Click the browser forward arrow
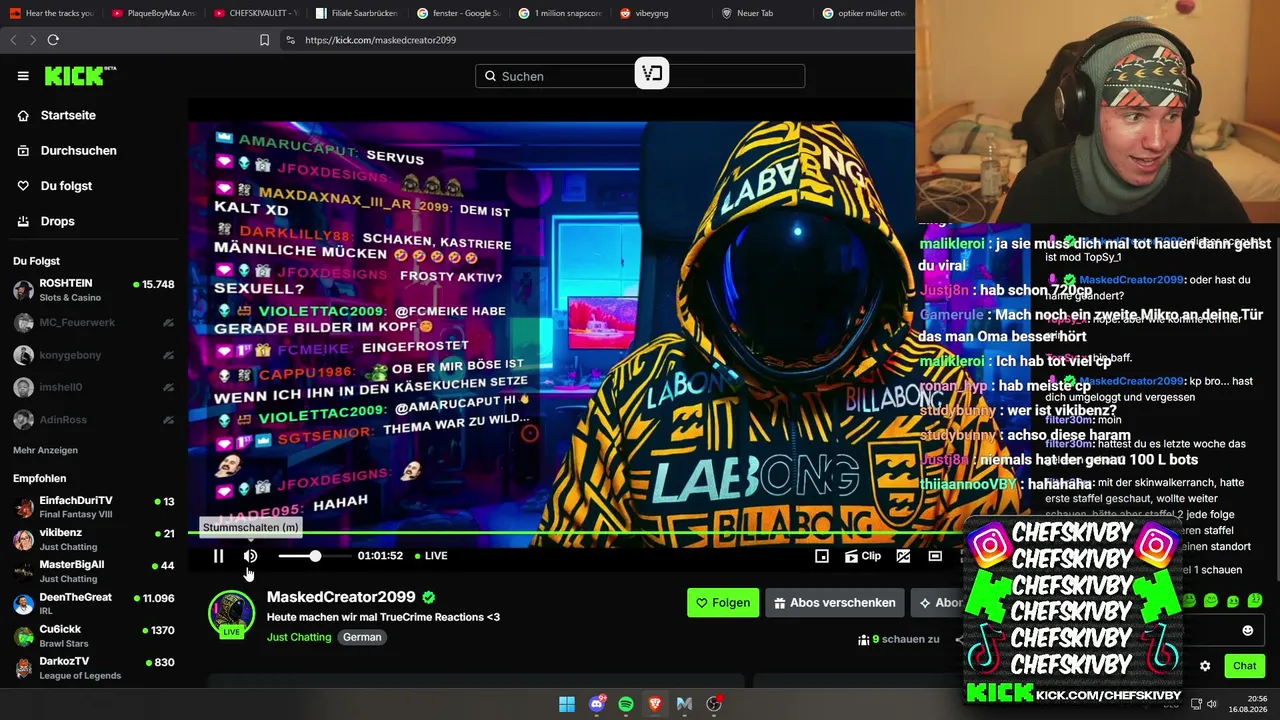 tap(33, 40)
